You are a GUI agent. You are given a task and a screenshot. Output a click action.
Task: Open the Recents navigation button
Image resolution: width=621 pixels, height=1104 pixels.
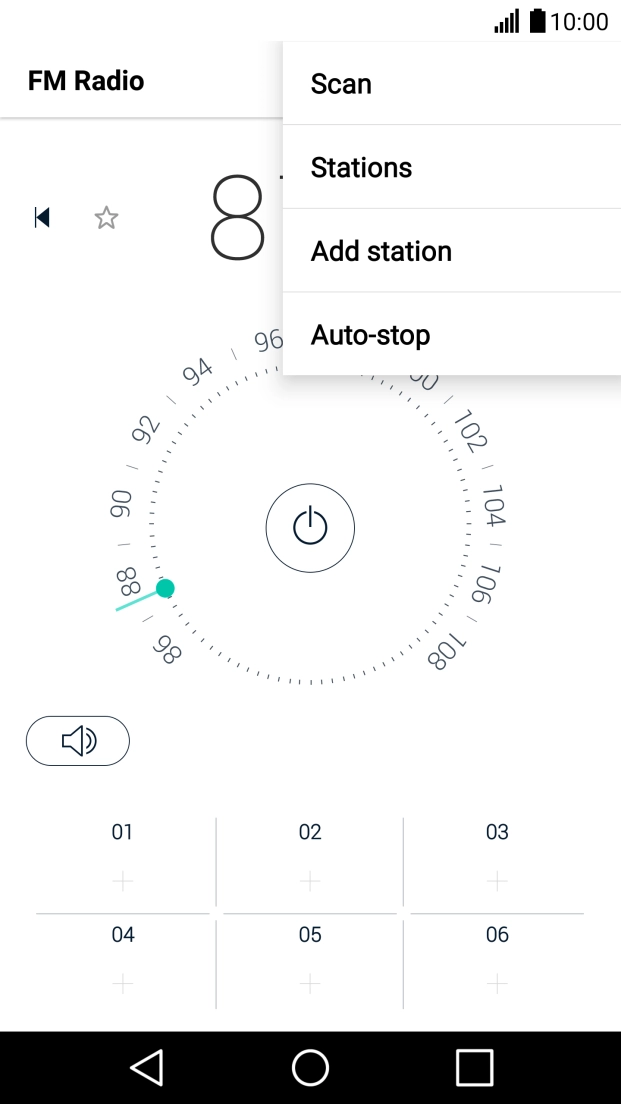click(473, 1067)
